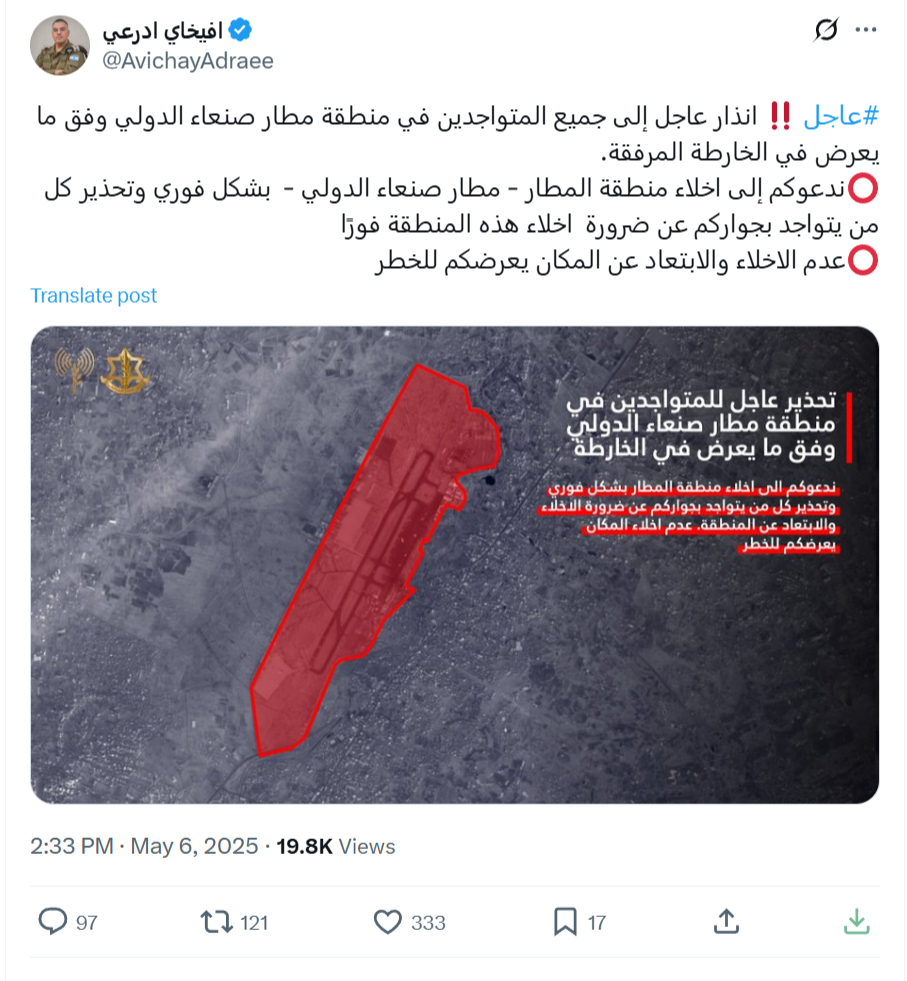Click the 333 likes count
The image size is (907, 981).
point(428,923)
